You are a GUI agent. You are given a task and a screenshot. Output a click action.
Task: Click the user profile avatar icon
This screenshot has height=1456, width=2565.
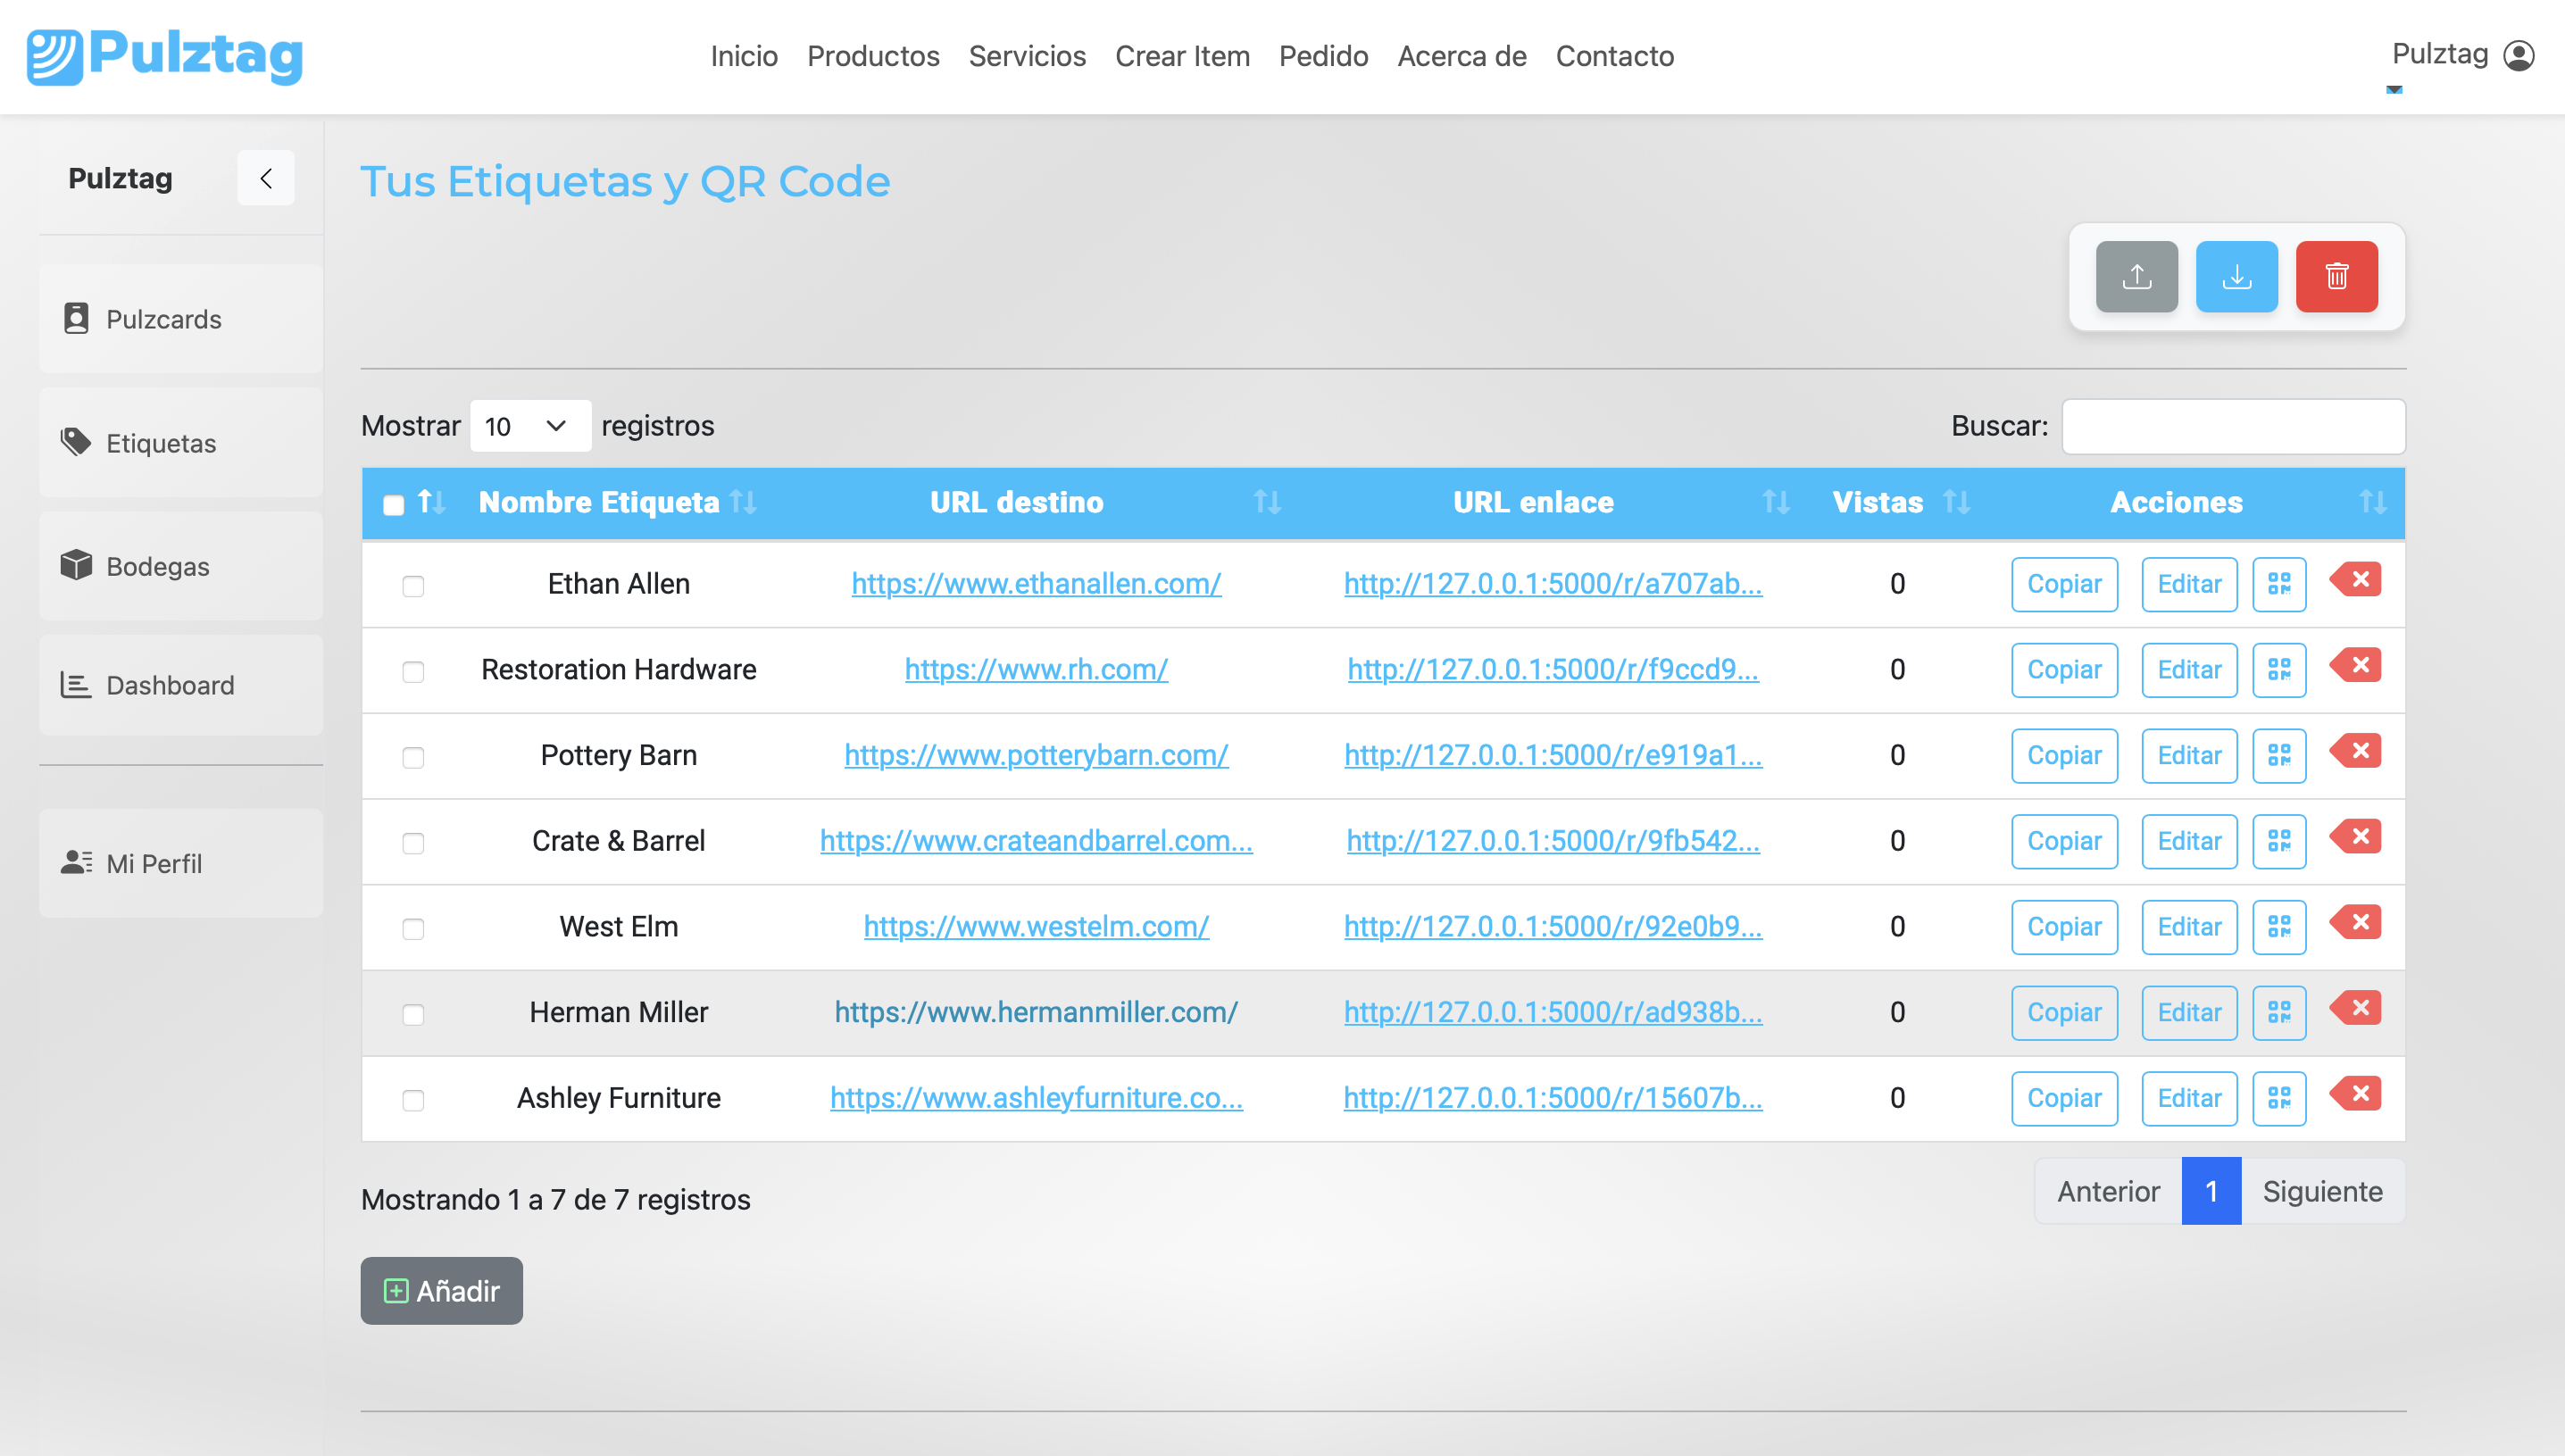pyautogui.click(x=2518, y=55)
